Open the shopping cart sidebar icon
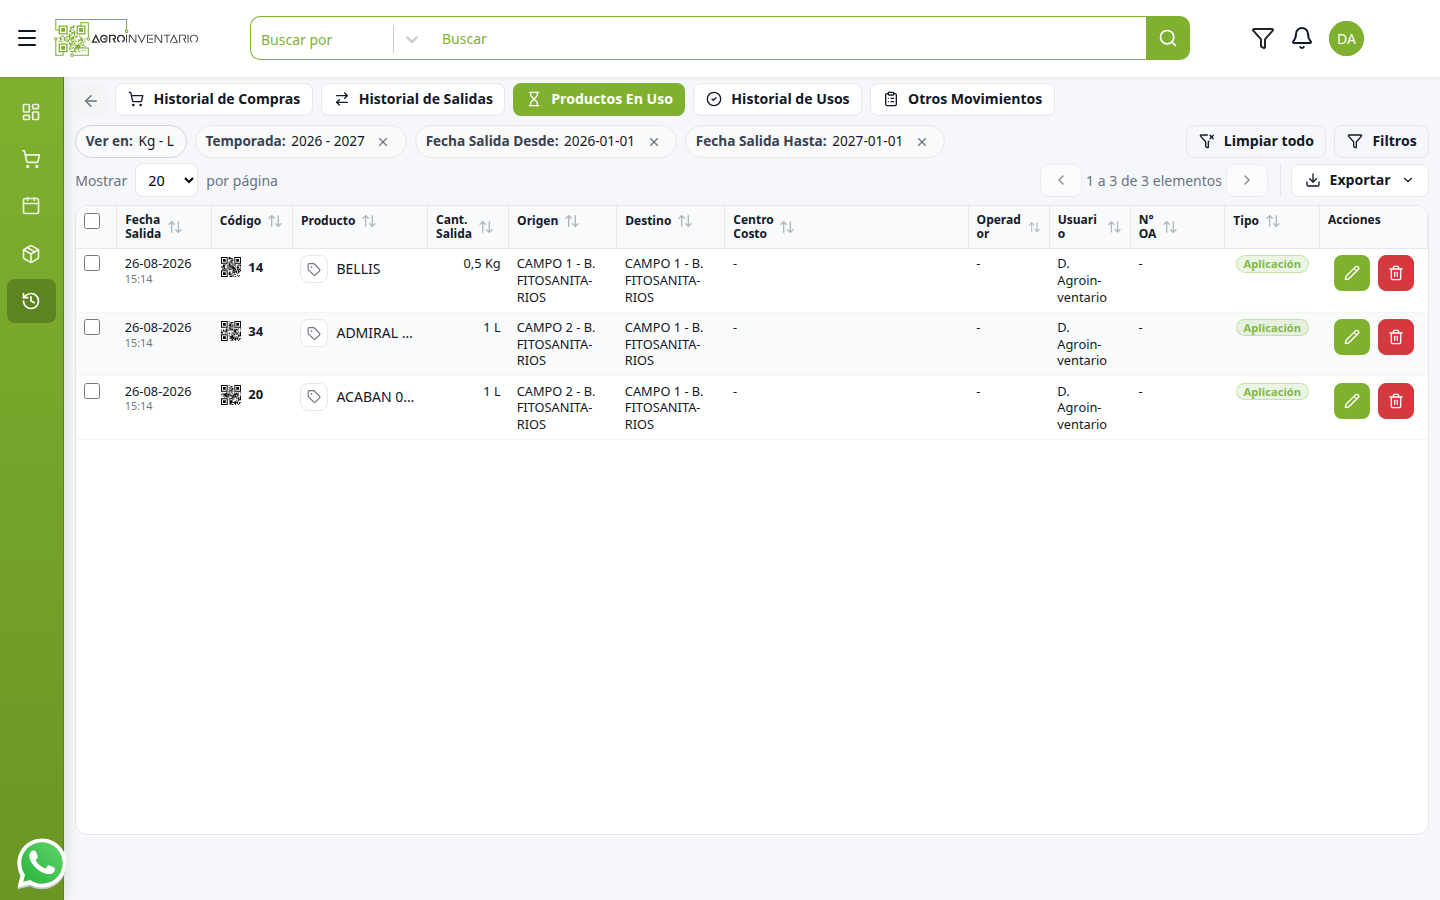The image size is (1440, 900). click(31, 159)
